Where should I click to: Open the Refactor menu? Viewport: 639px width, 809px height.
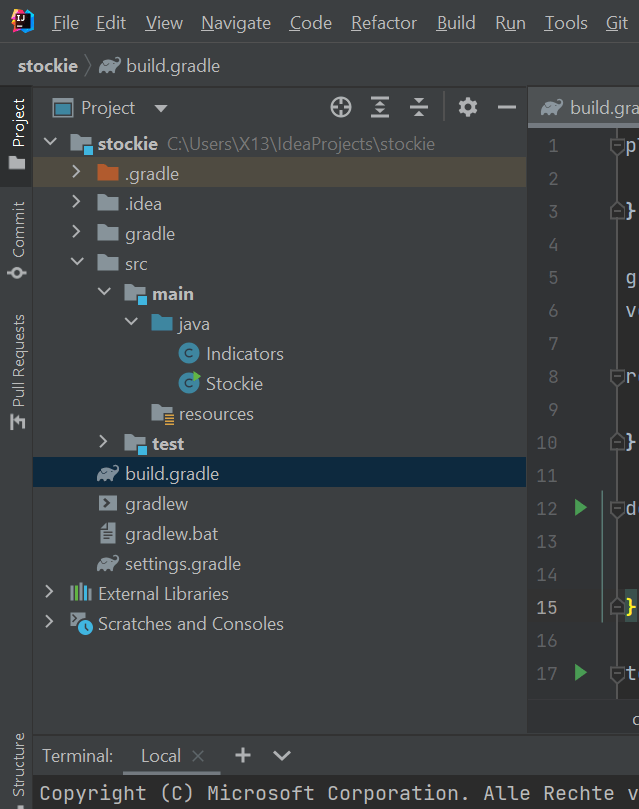point(383,22)
